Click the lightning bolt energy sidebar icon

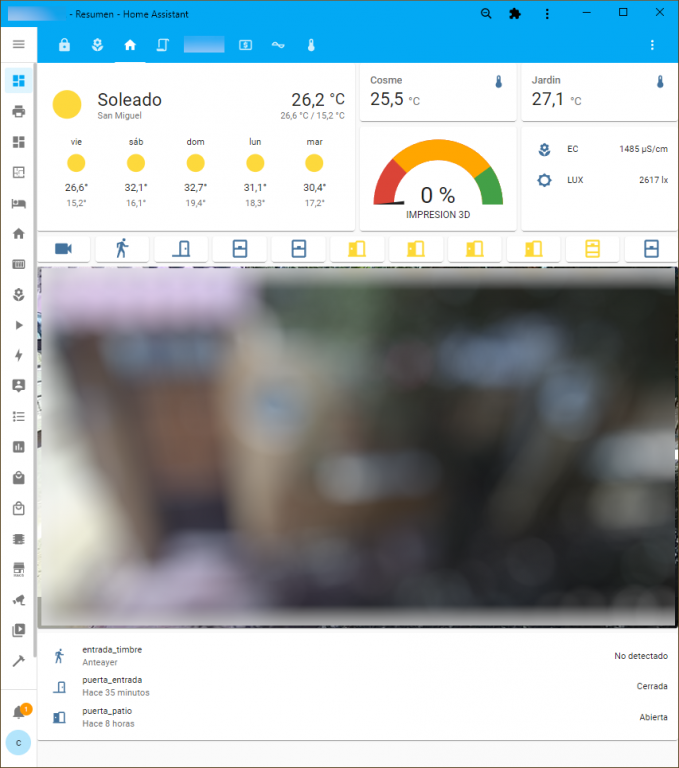[18, 355]
